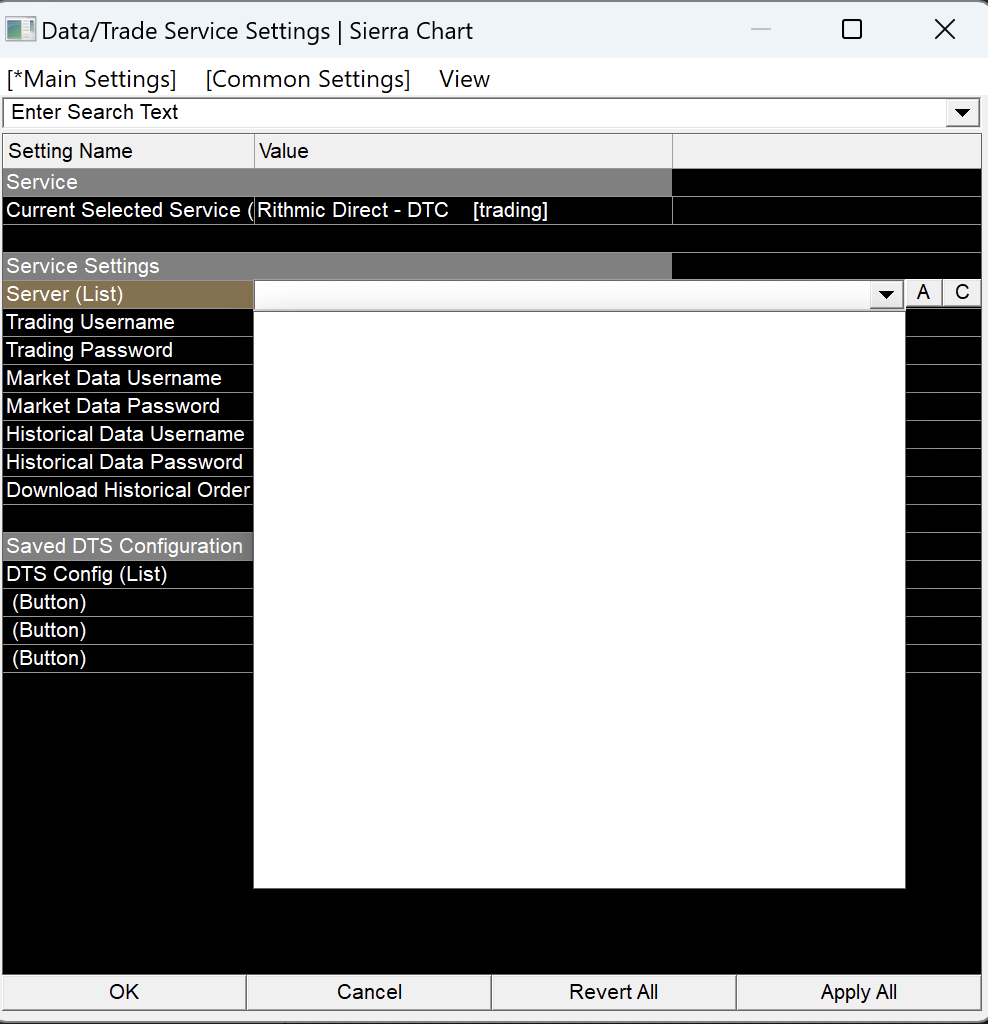The width and height of the screenshot is (988, 1024).
Task: Click OK to confirm settings
Action: tap(124, 992)
